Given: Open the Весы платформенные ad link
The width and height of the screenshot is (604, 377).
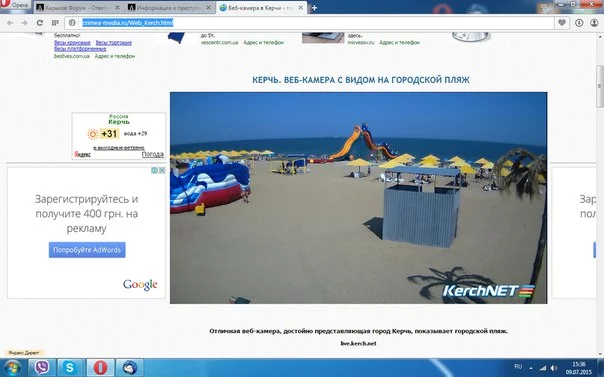Looking at the screenshot, I should pos(80,49).
